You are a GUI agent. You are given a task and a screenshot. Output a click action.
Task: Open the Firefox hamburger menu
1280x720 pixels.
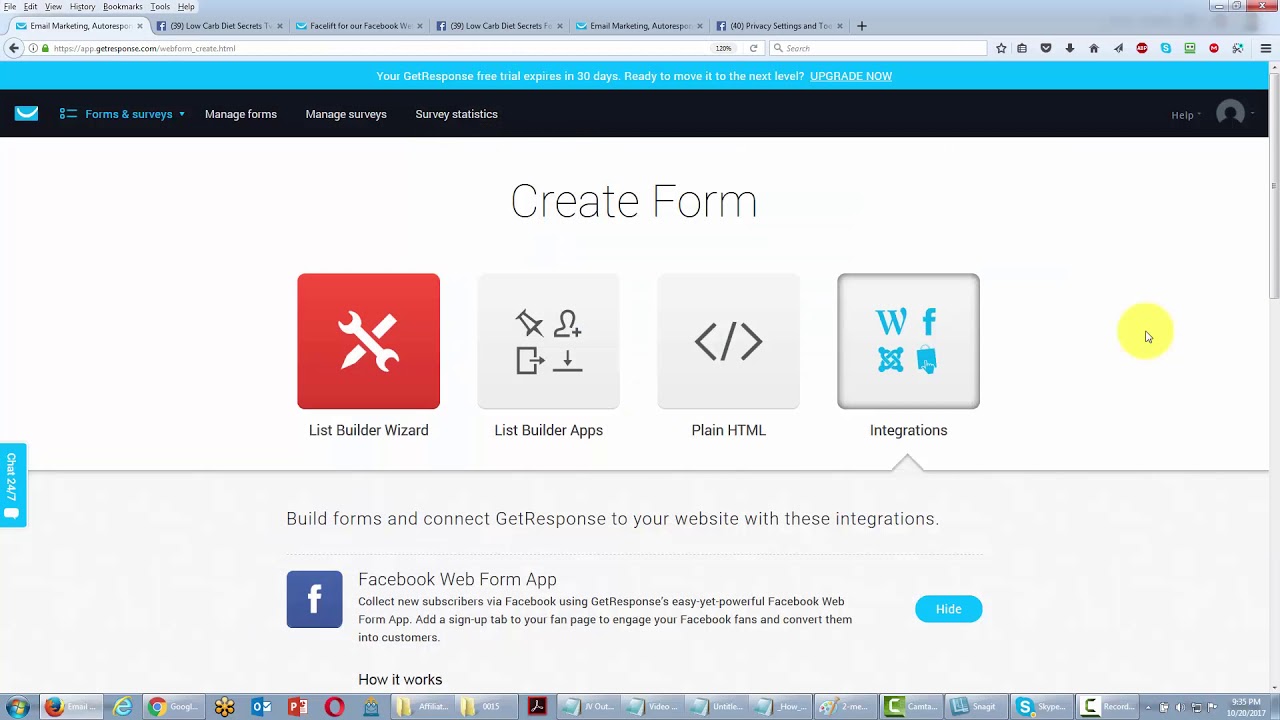pyautogui.click(x=1265, y=48)
